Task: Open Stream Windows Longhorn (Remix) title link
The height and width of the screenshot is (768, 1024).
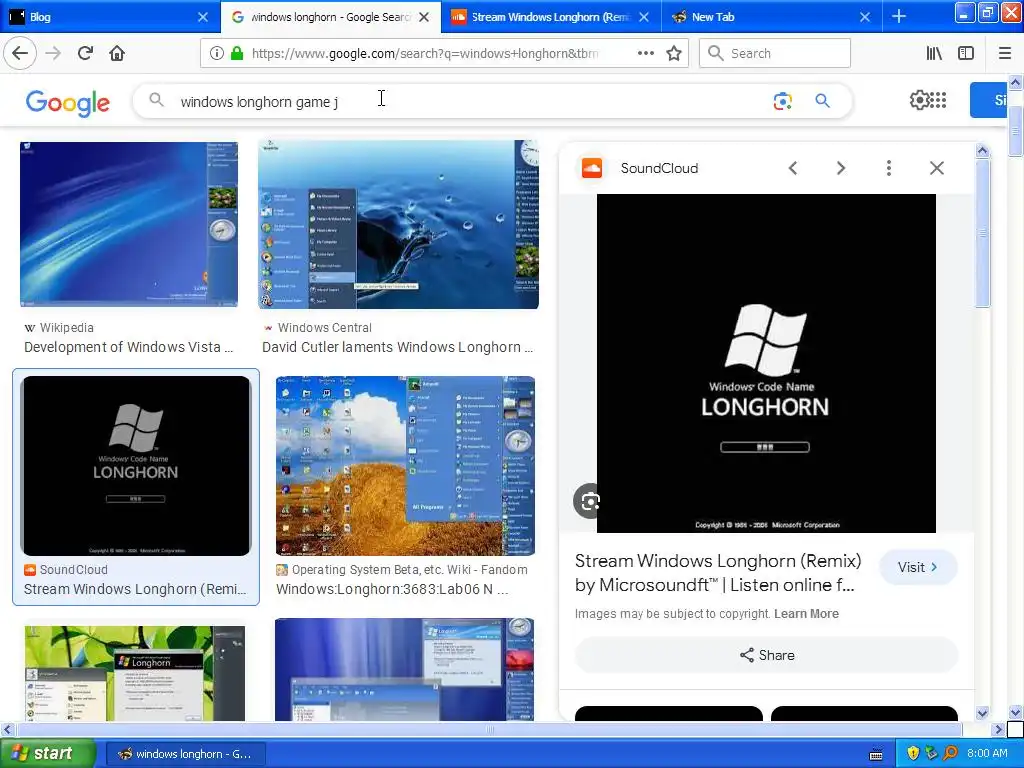Action: click(x=718, y=573)
